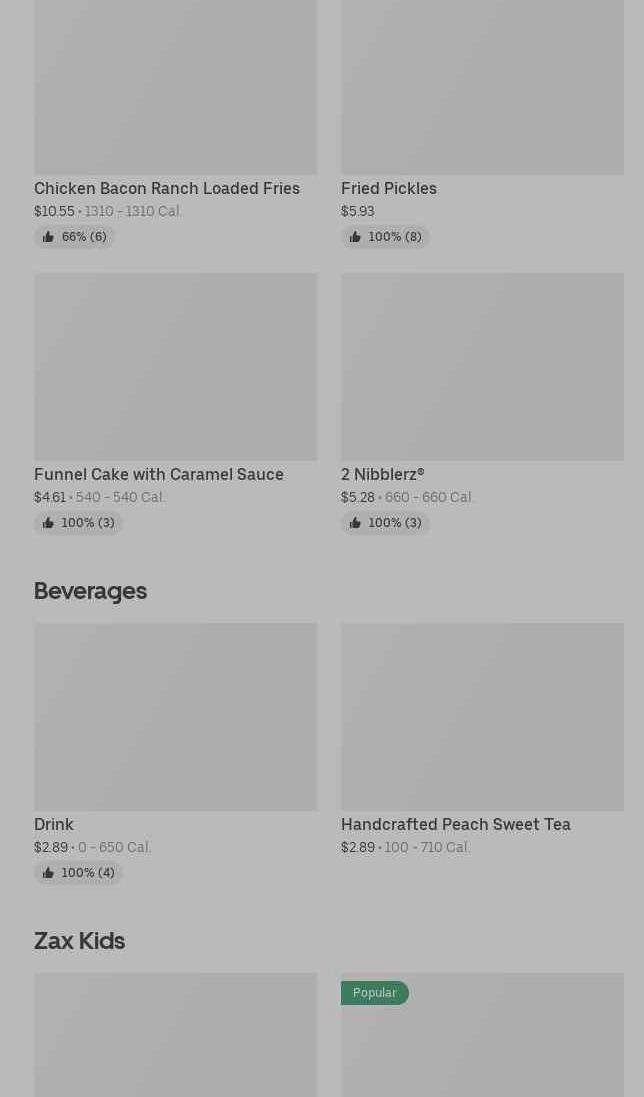
Task: Open the Handcrafted Peach Sweet Tea image
Action: pyautogui.click(x=482, y=716)
